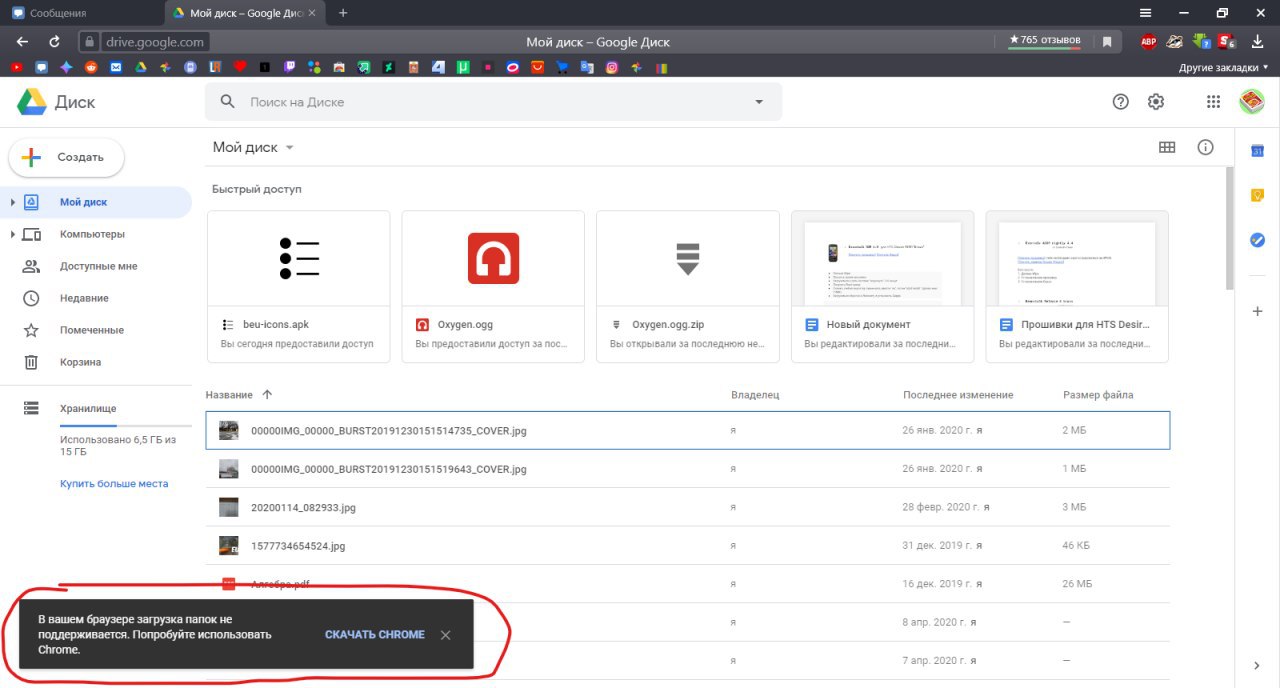Click the Adblock Plus extension icon
Image resolution: width=1280 pixels, height=688 pixels.
click(1149, 42)
